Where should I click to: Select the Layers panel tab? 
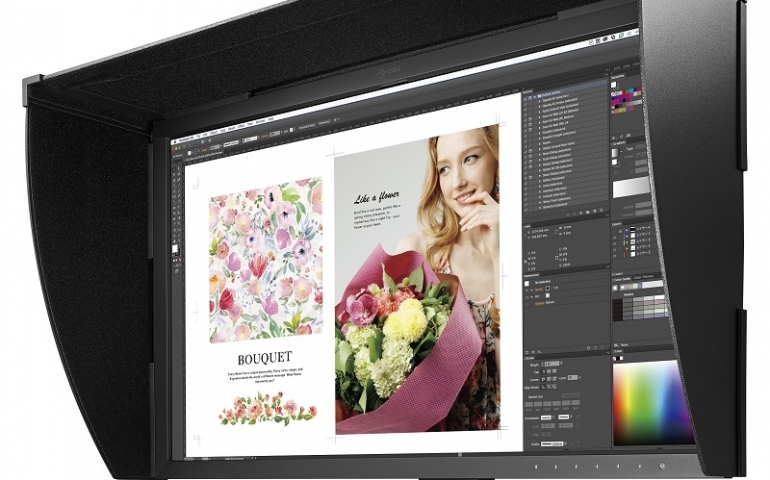(x=617, y=224)
